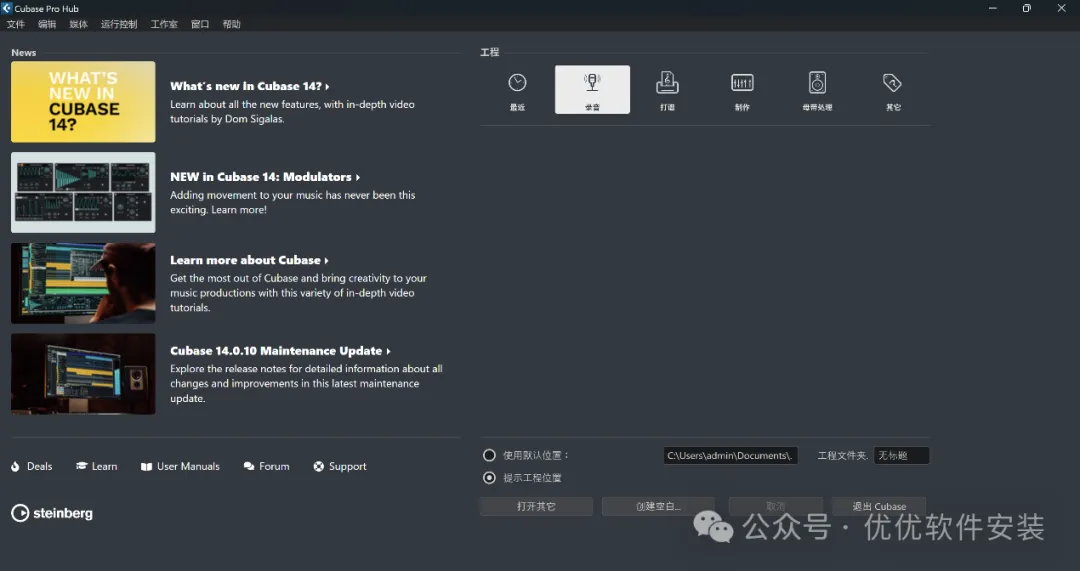Image resolution: width=1080 pixels, height=571 pixels.
Task: Open the 窗口 menu
Action: pyautogui.click(x=200, y=24)
